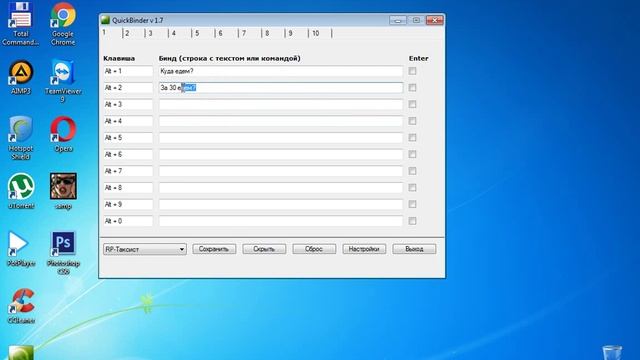Click the Сохранить button
This screenshot has height=360, width=640.
[214, 249]
